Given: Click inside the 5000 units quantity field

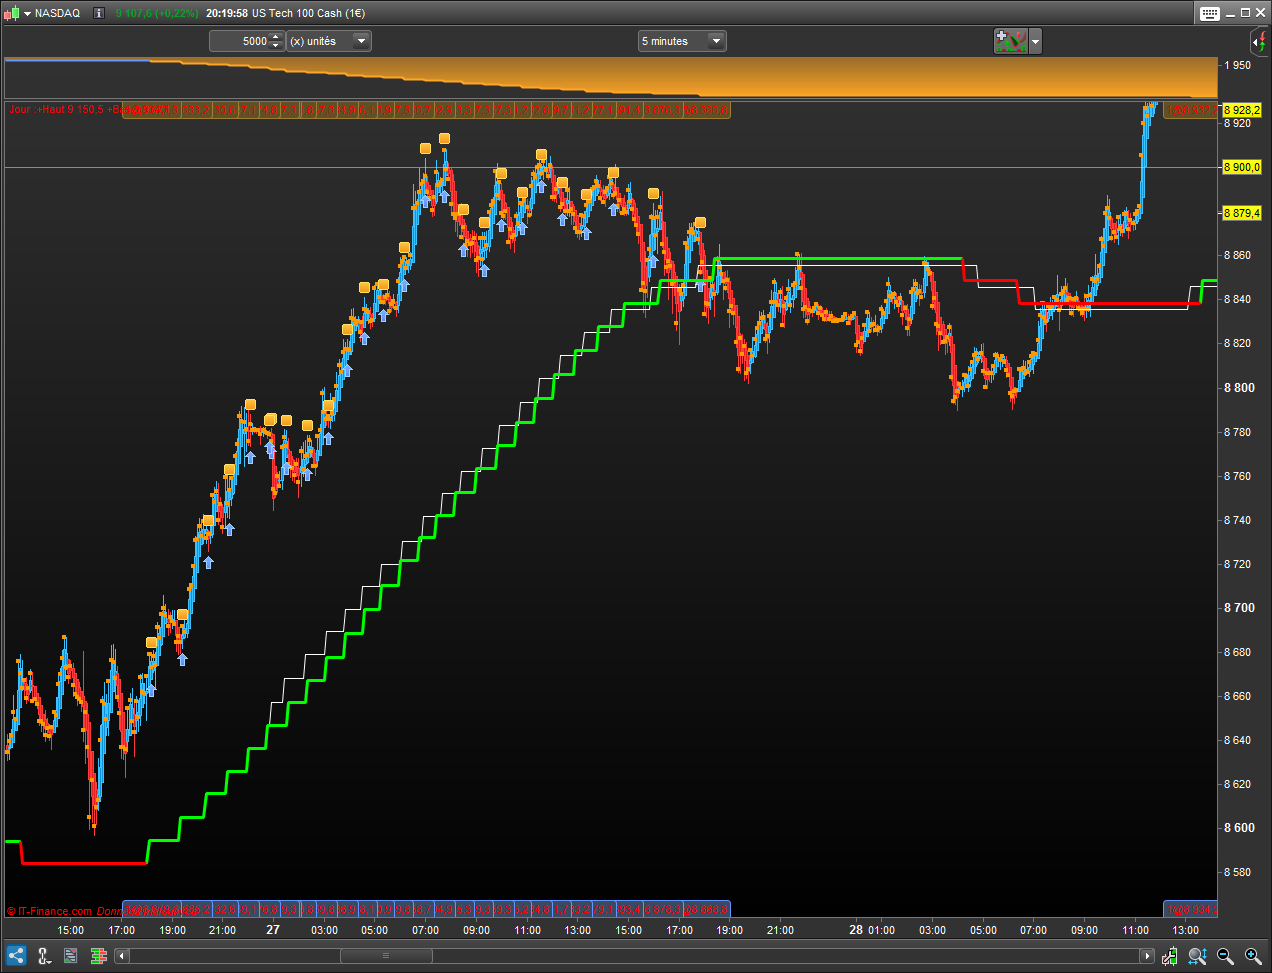Looking at the screenshot, I should click(239, 41).
